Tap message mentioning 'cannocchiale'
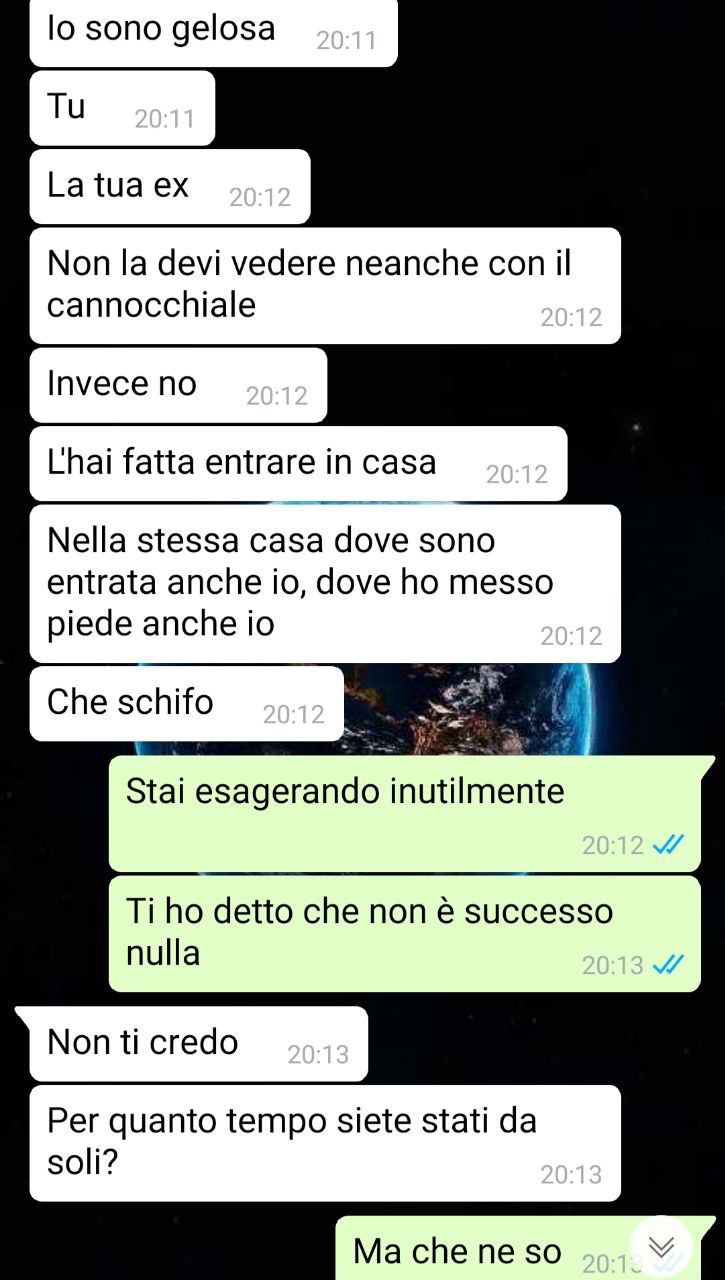725x1280 pixels. click(325, 286)
